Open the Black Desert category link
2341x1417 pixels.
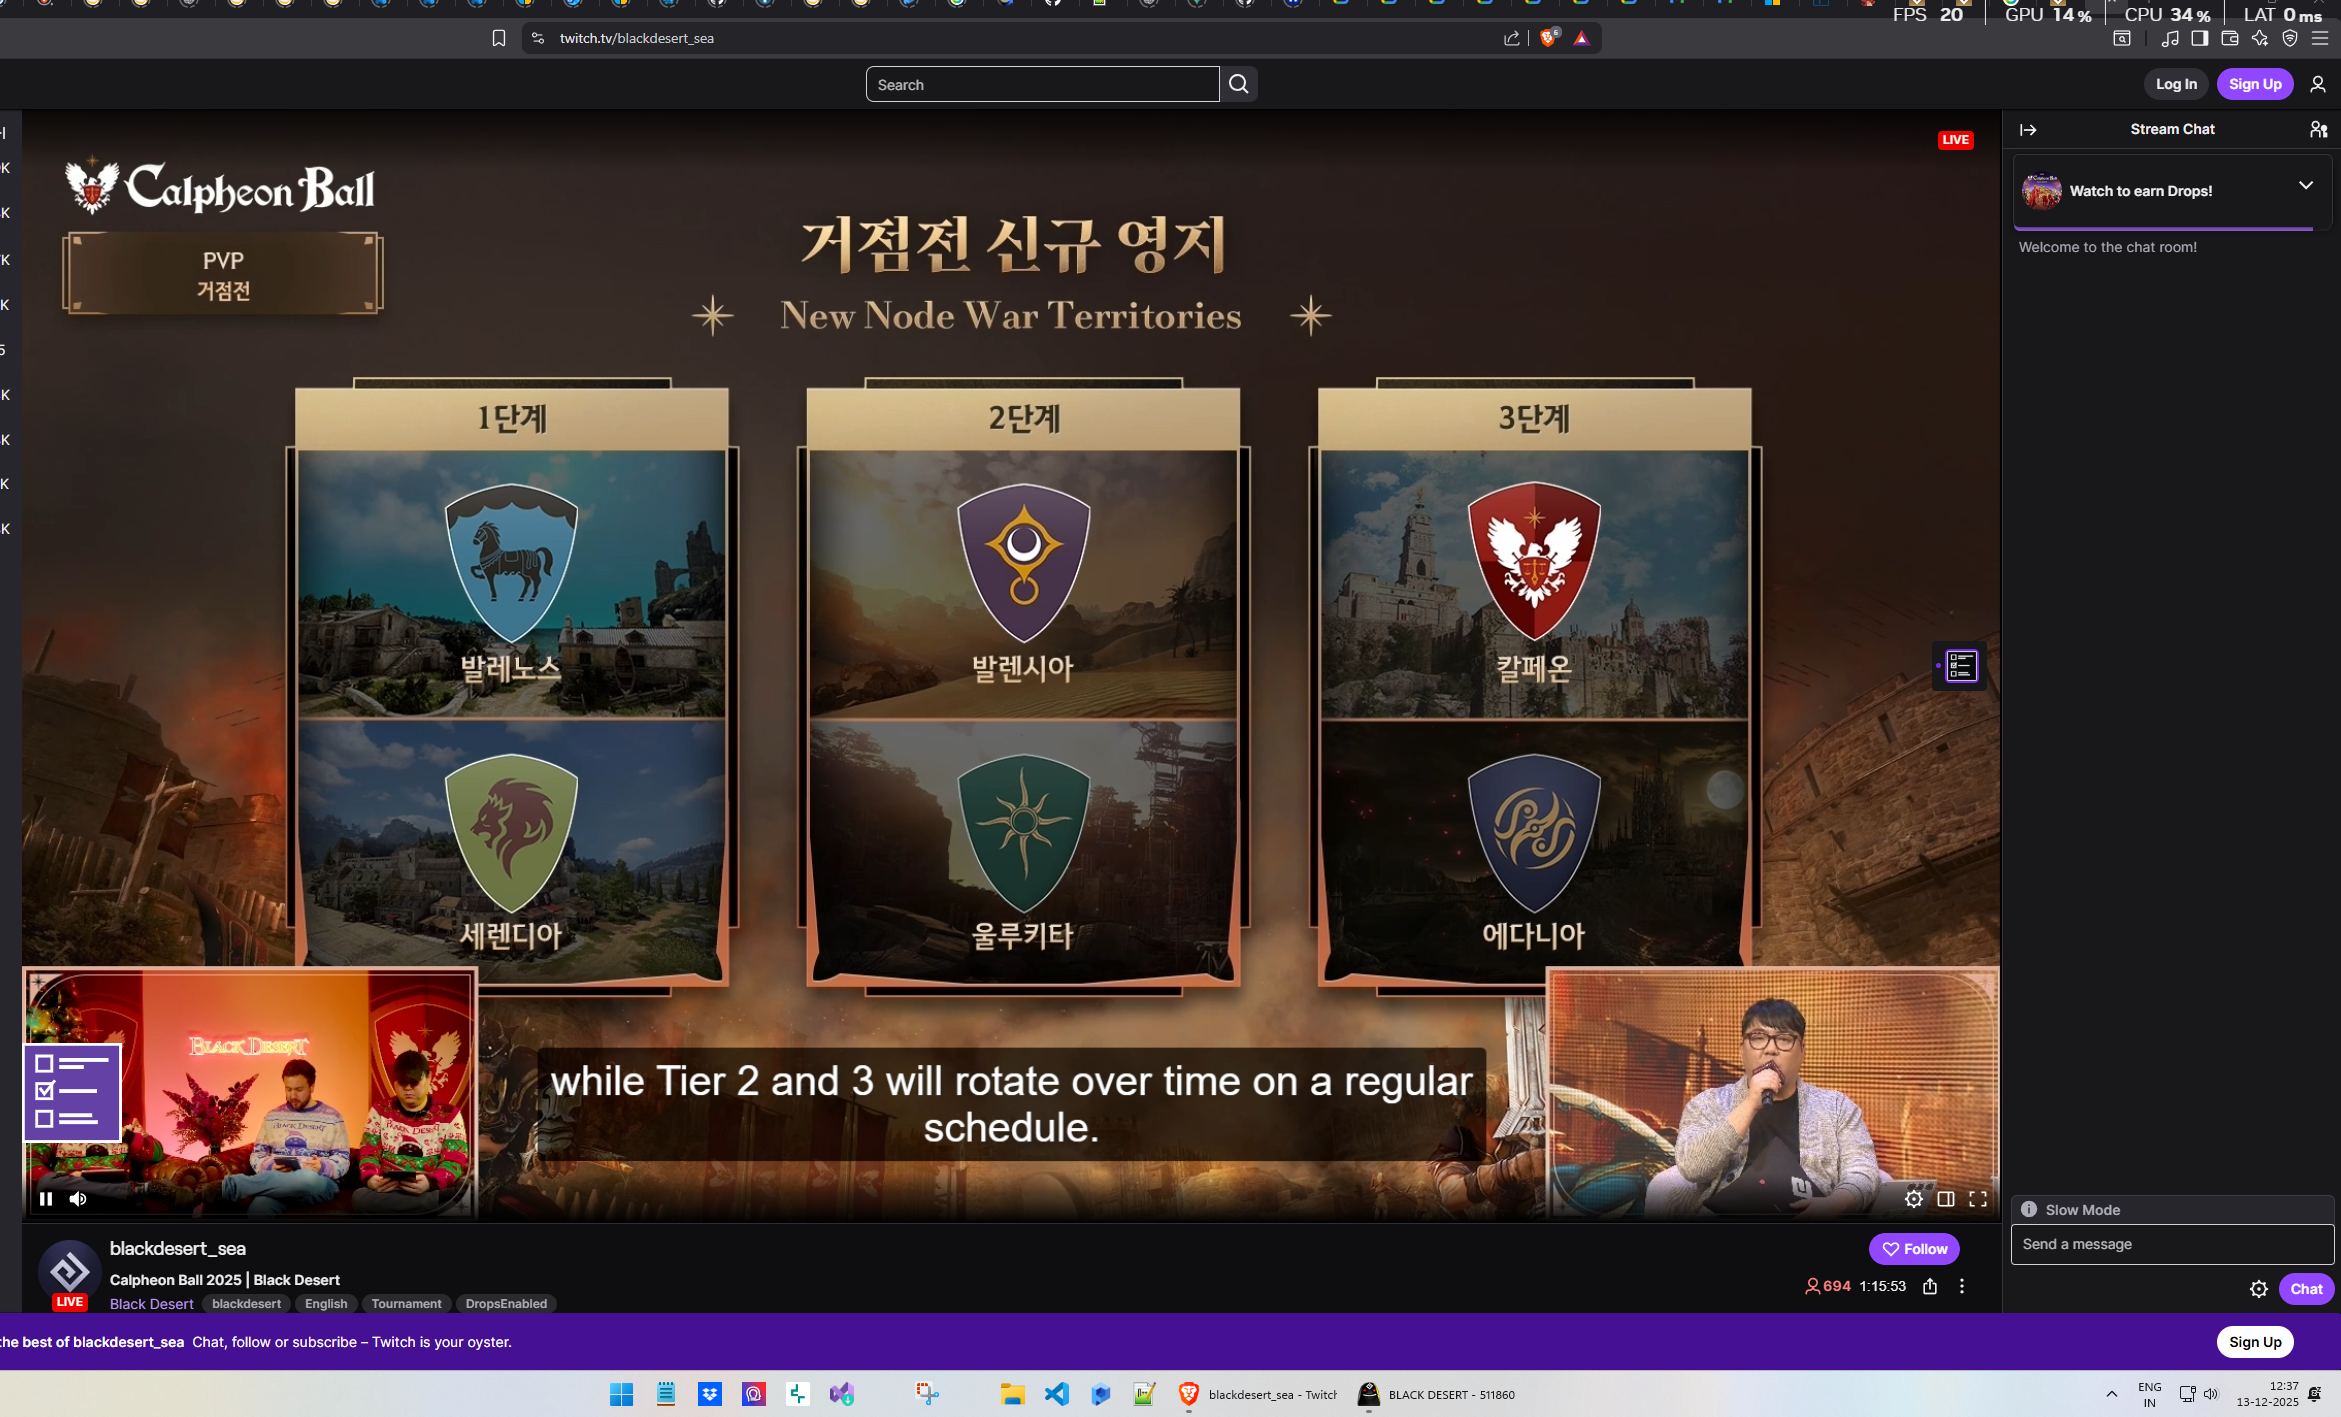151,1304
